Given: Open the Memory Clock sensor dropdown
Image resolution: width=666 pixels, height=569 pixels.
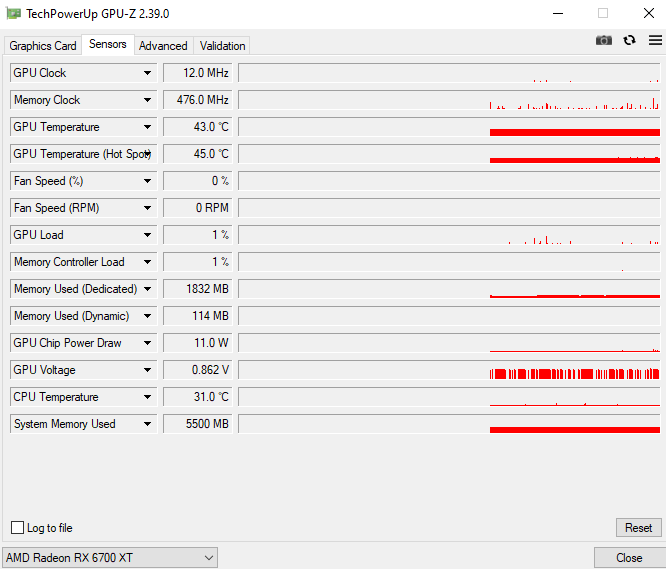Looking at the screenshot, I should tap(83, 100).
